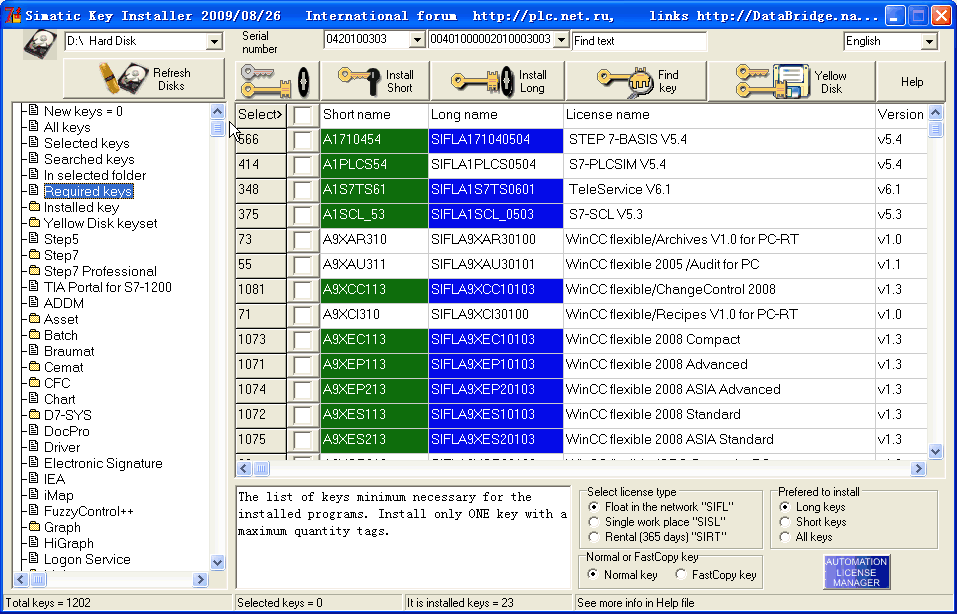This screenshot has width=957, height=614.
Task: Click the Help button
Action: [x=911, y=81]
